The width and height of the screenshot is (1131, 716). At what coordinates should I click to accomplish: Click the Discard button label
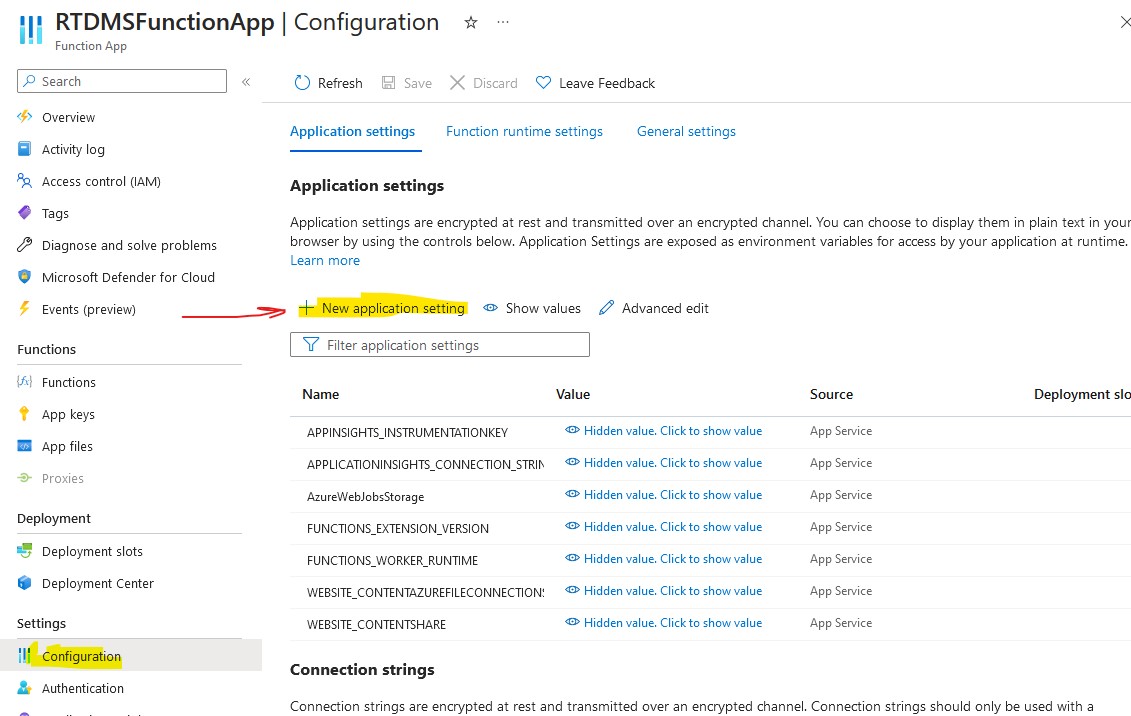(x=495, y=83)
